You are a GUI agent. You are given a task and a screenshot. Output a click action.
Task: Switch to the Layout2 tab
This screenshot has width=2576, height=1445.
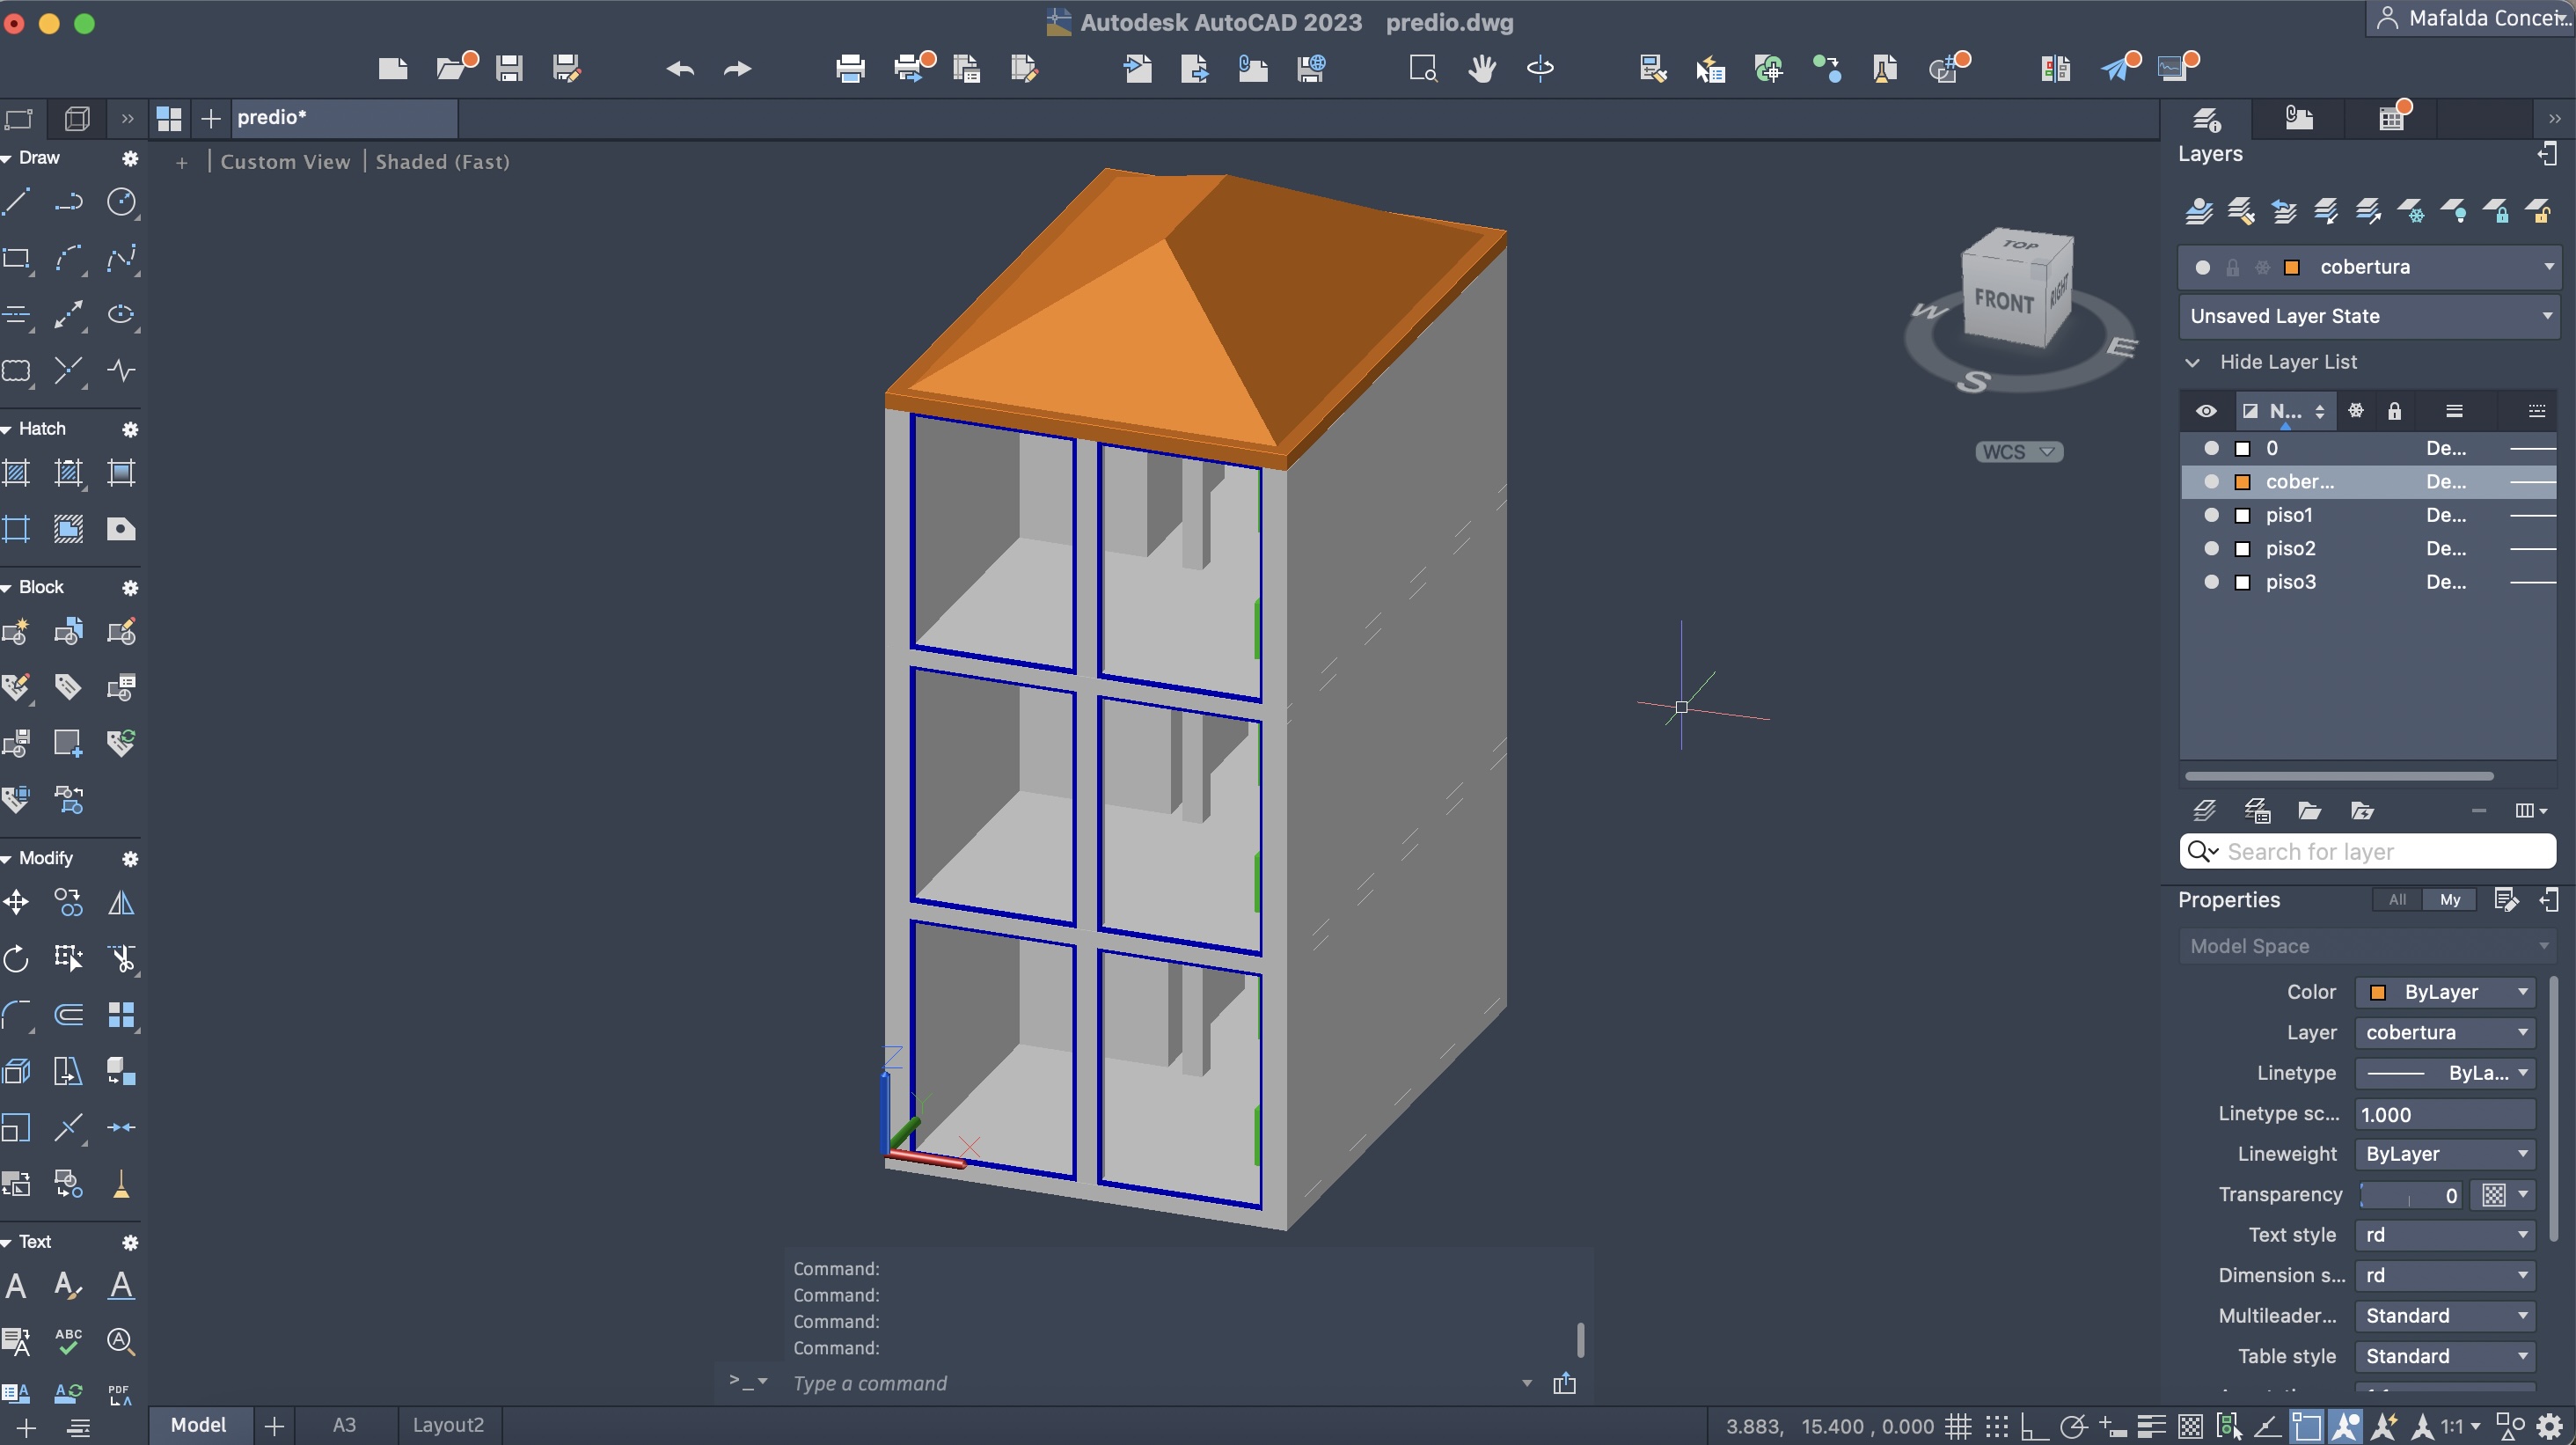[x=448, y=1425]
